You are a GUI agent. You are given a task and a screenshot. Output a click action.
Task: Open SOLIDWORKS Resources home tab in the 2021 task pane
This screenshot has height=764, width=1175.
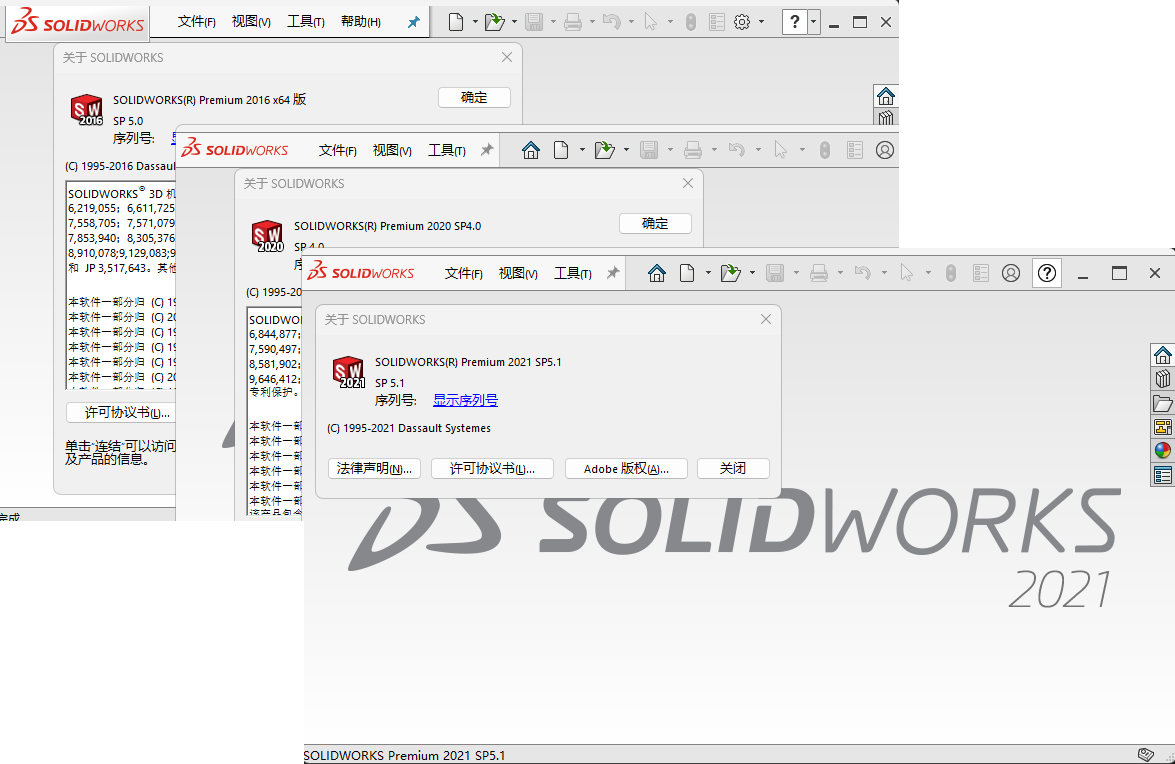click(x=1163, y=355)
